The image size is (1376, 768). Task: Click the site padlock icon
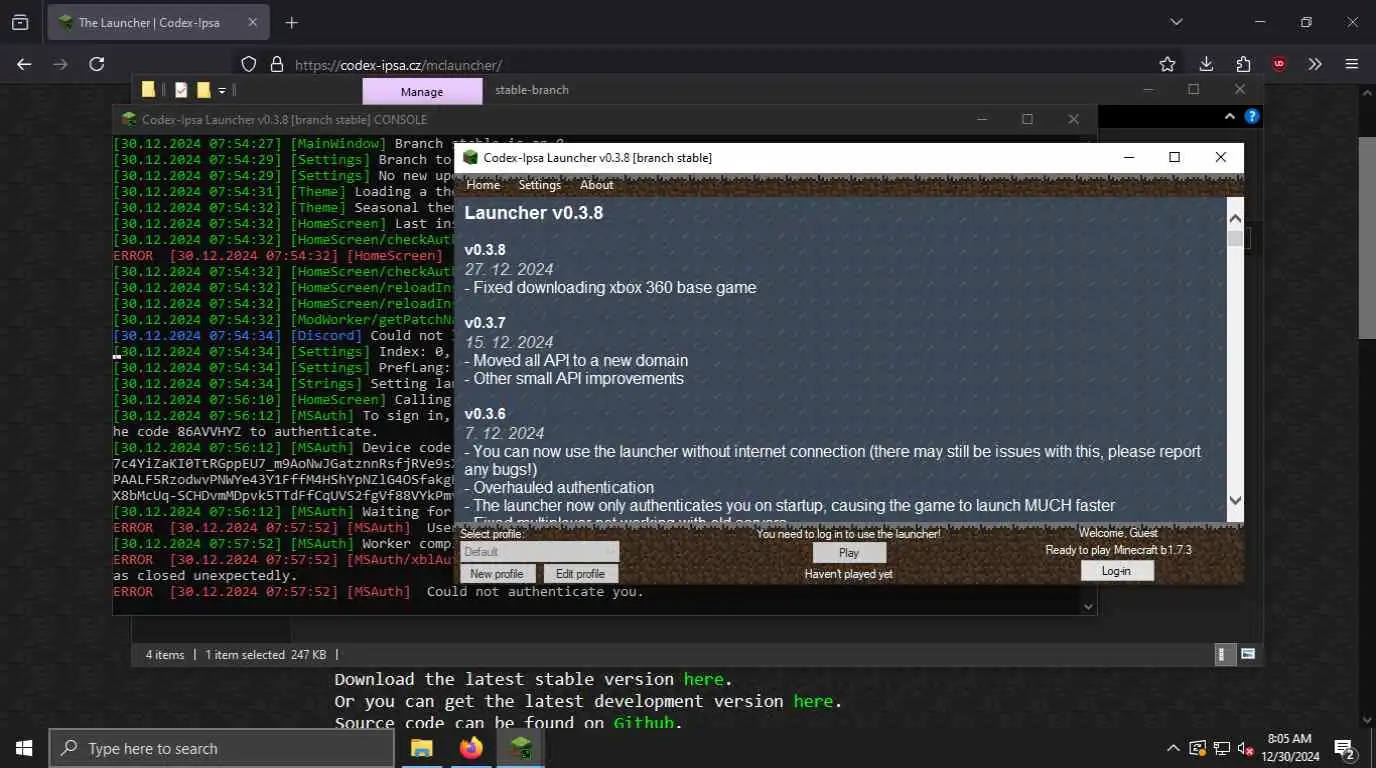point(277,64)
